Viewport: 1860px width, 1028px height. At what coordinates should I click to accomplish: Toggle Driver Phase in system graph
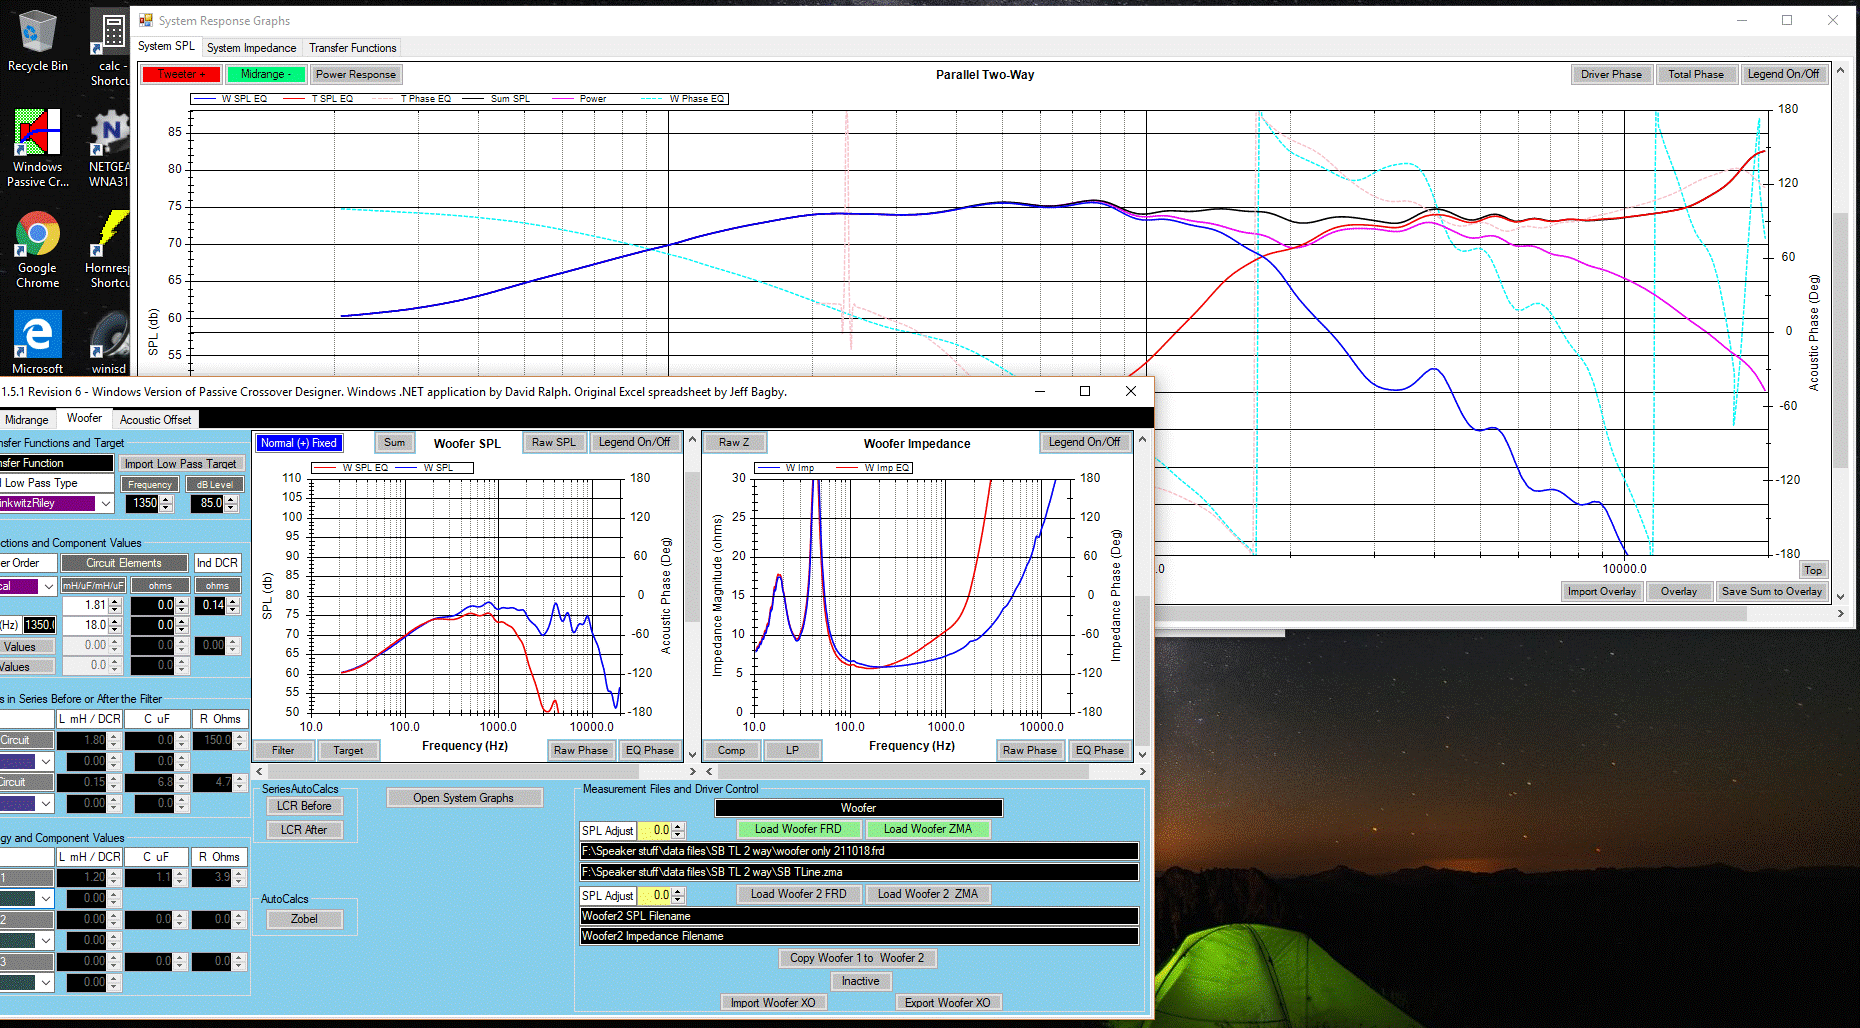tap(1611, 74)
